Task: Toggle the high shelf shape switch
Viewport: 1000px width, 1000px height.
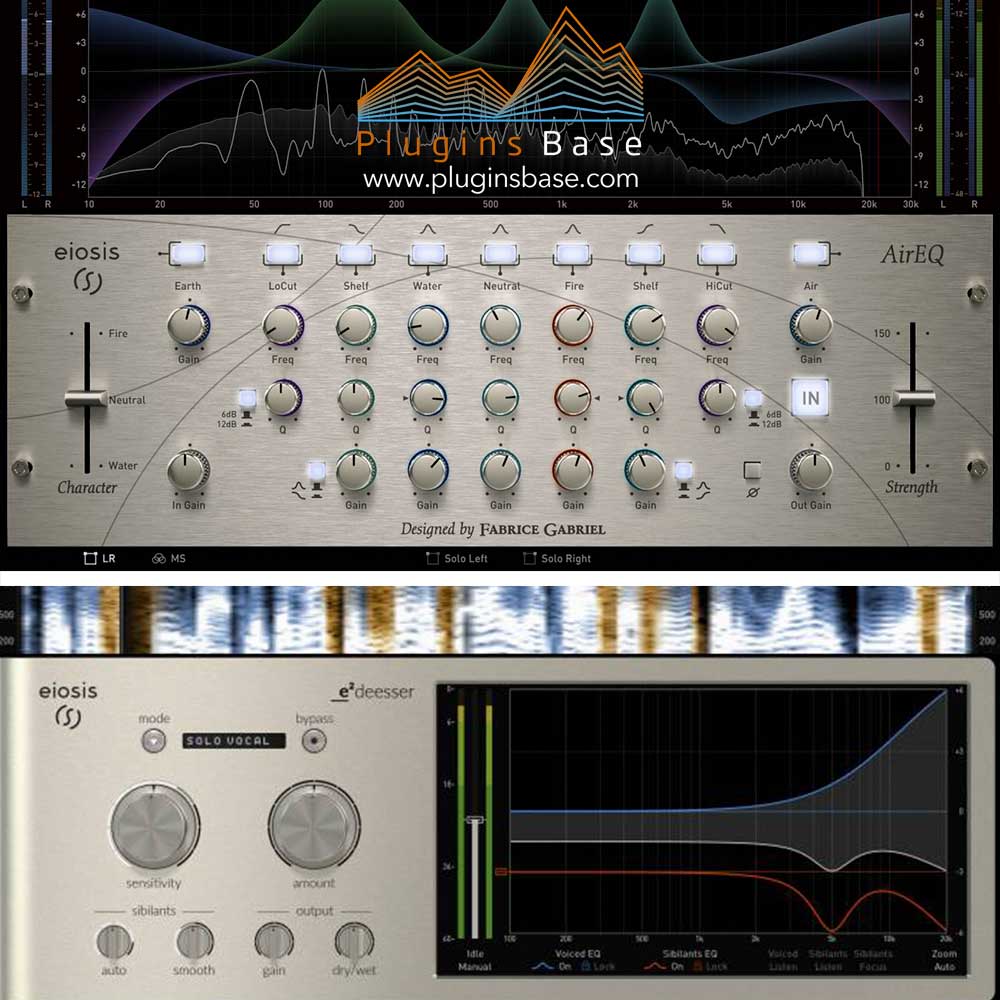Action: pyautogui.click(x=683, y=472)
